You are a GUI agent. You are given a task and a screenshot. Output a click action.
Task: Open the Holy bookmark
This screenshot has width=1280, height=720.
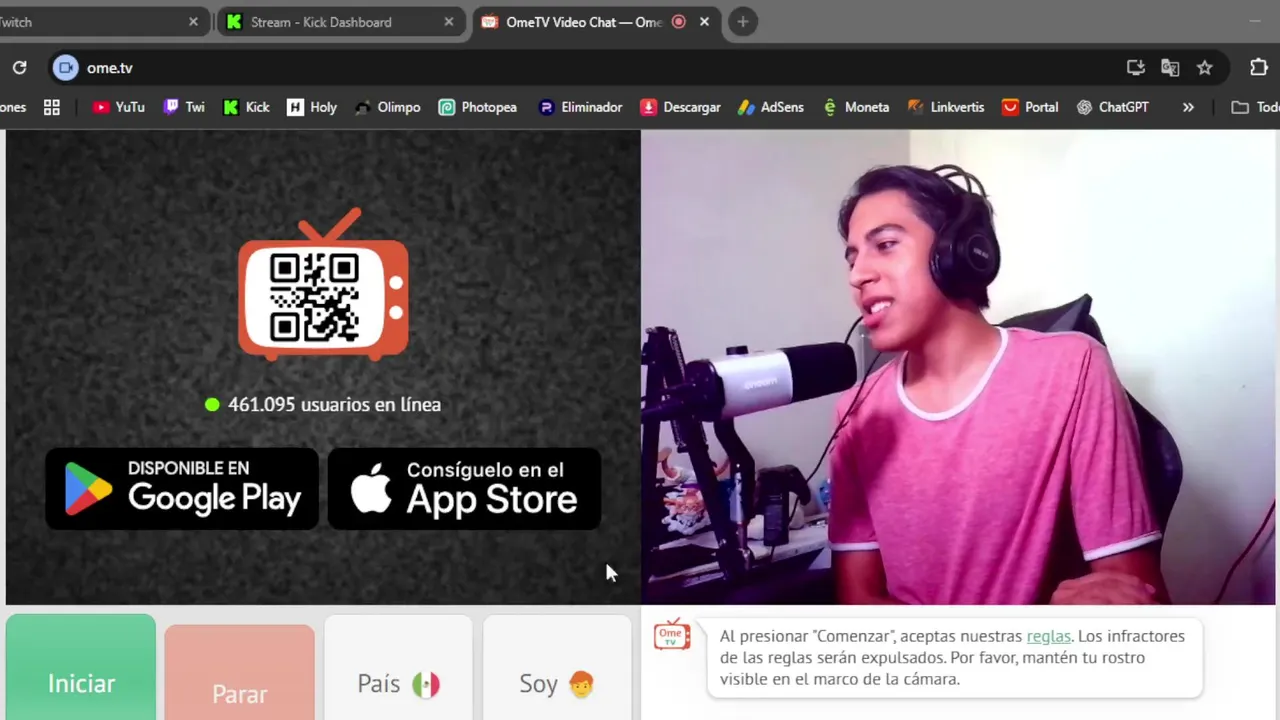pyautogui.click(x=312, y=107)
